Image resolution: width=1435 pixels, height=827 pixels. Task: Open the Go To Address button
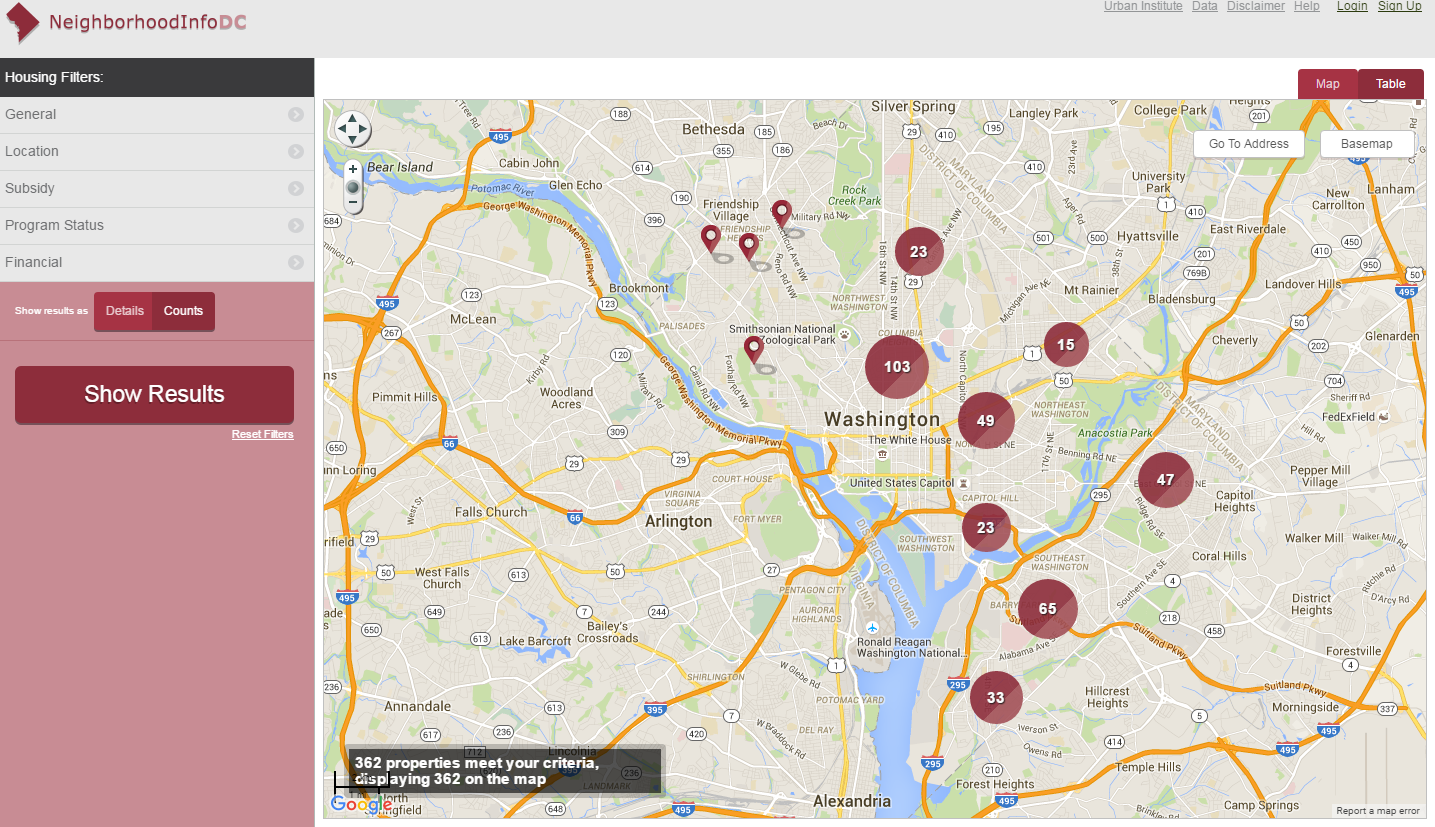[1248, 144]
